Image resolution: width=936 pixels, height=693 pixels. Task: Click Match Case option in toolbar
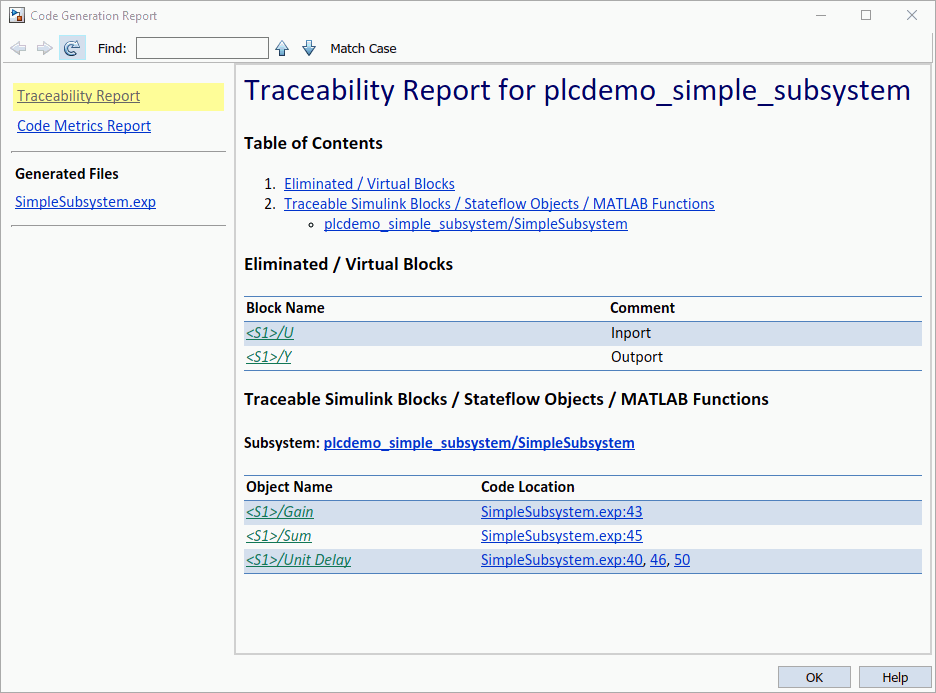363,48
